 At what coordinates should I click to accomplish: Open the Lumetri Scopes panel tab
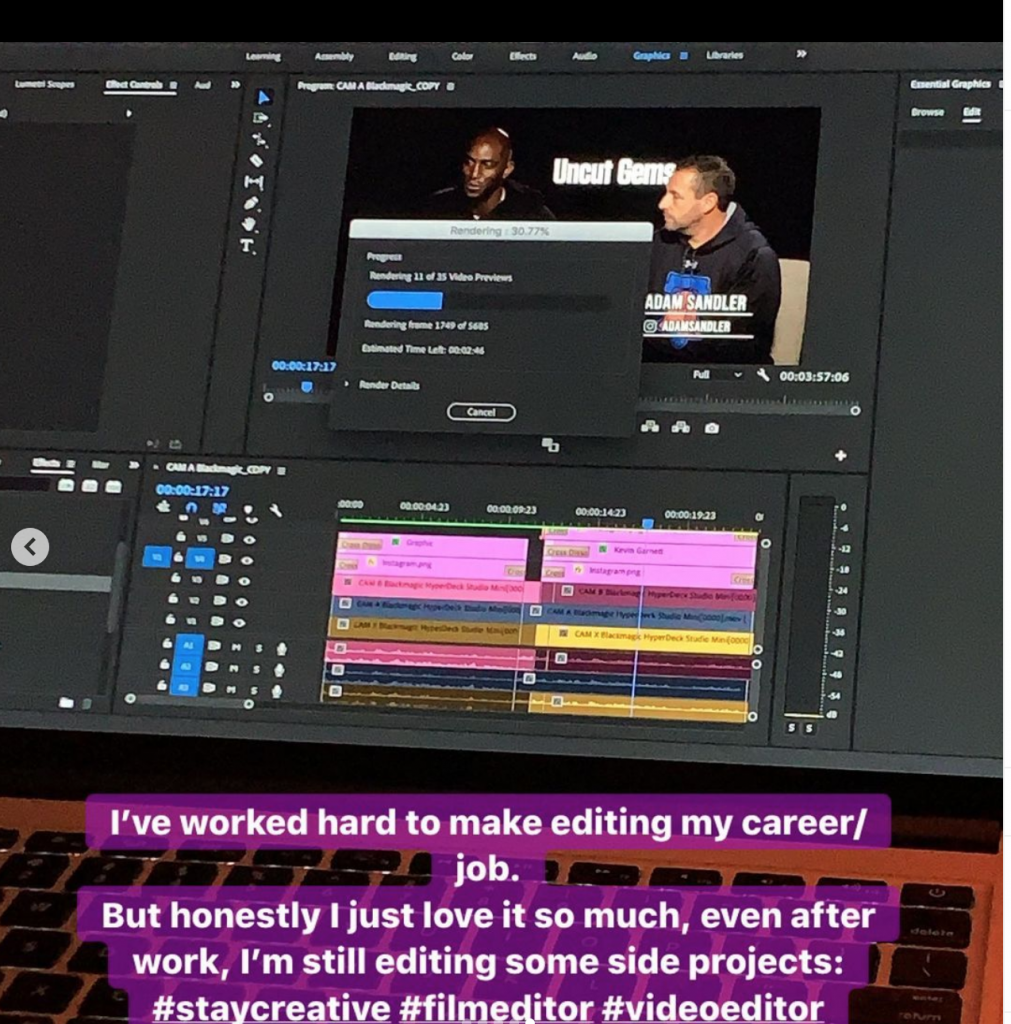[x=44, y=84]
